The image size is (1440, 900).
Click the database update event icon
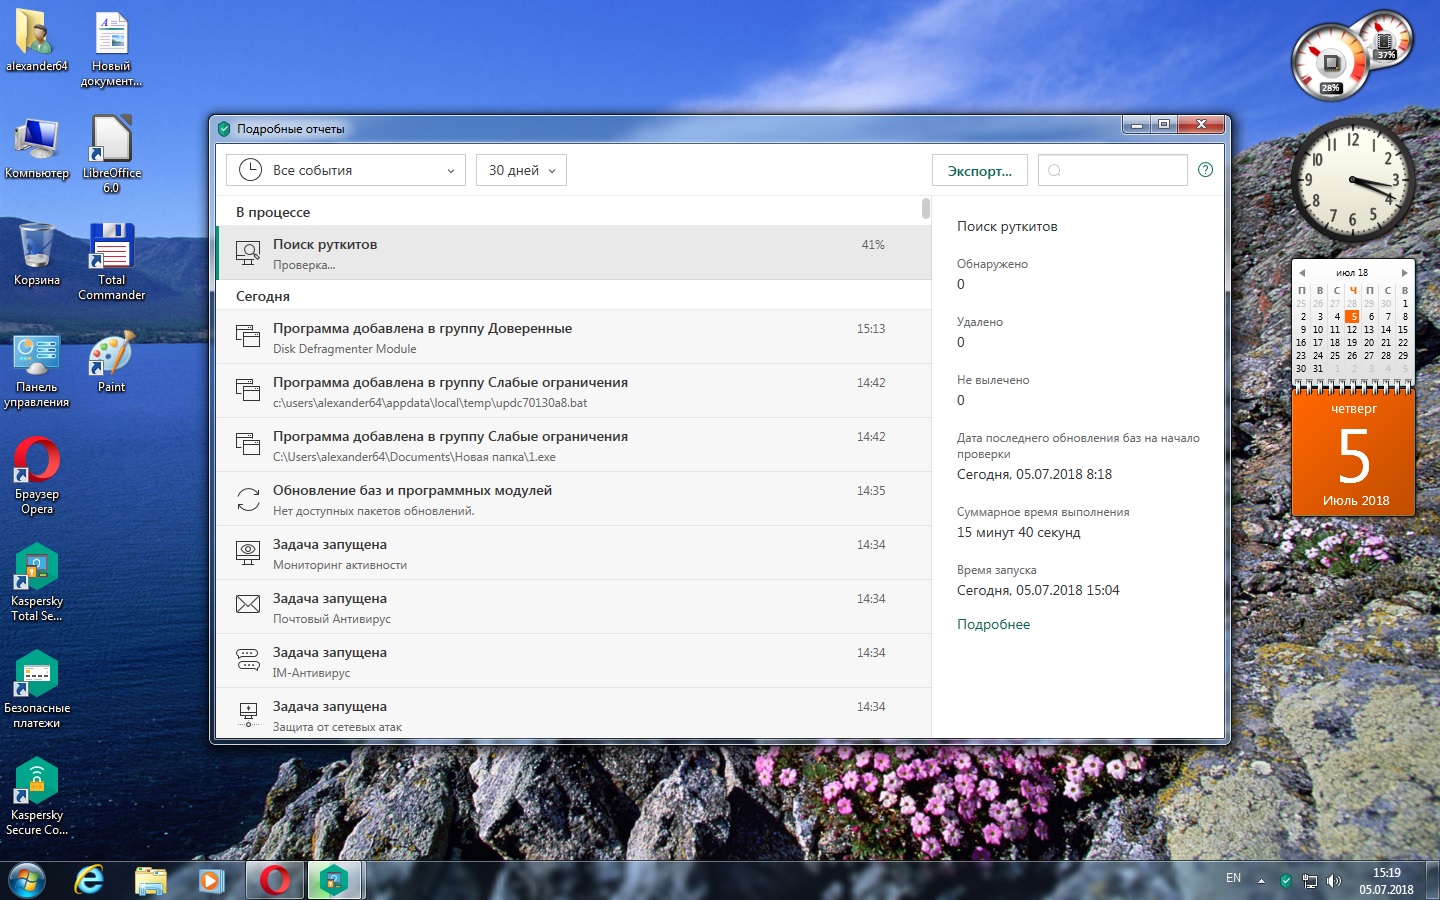tap(248, 499)
